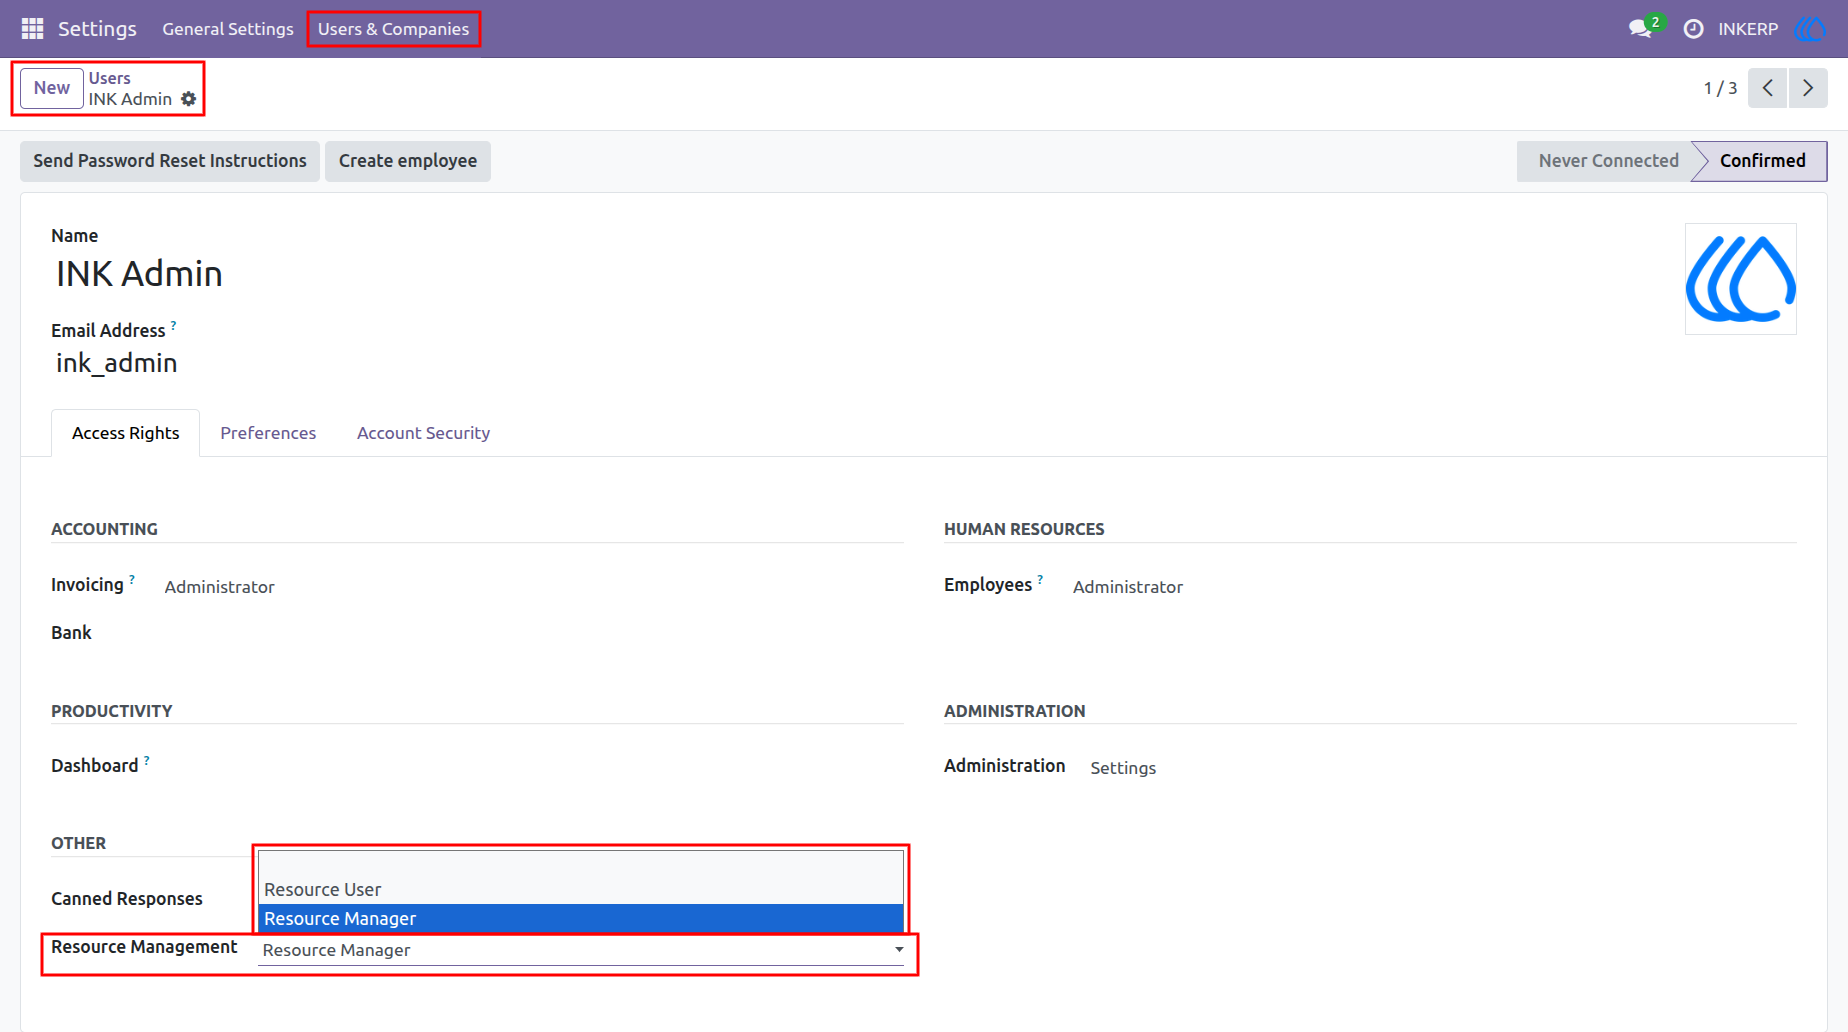Viewport: 1848px width, 1032px height.
Task: Go to the previous user record arrow
Action: [1767, 88]
